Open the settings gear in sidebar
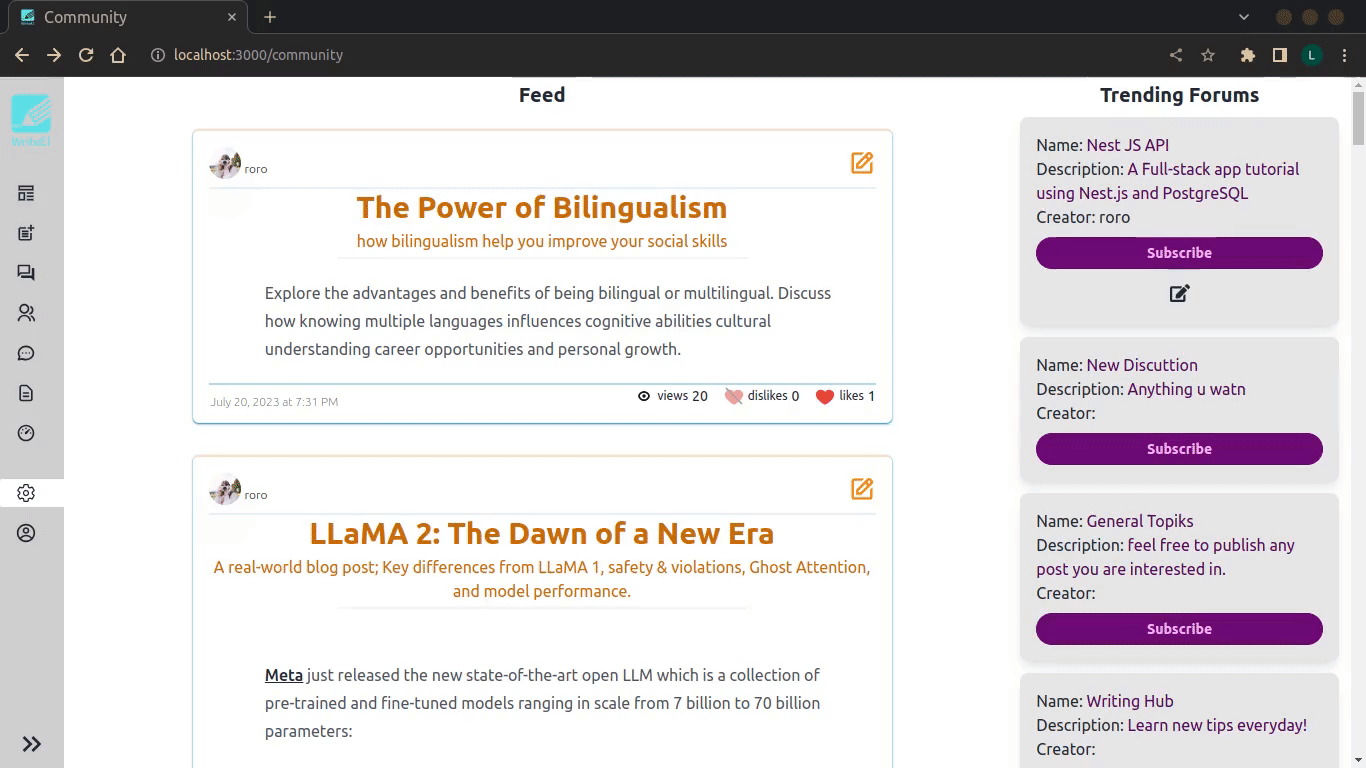 [26, 493]
